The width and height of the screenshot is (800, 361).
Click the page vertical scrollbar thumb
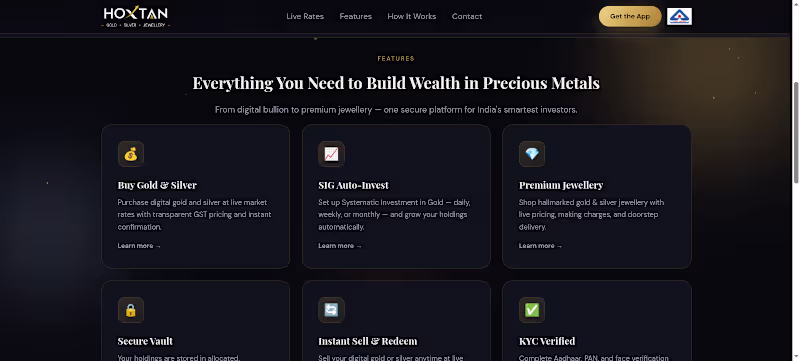[x=795, y=133]
